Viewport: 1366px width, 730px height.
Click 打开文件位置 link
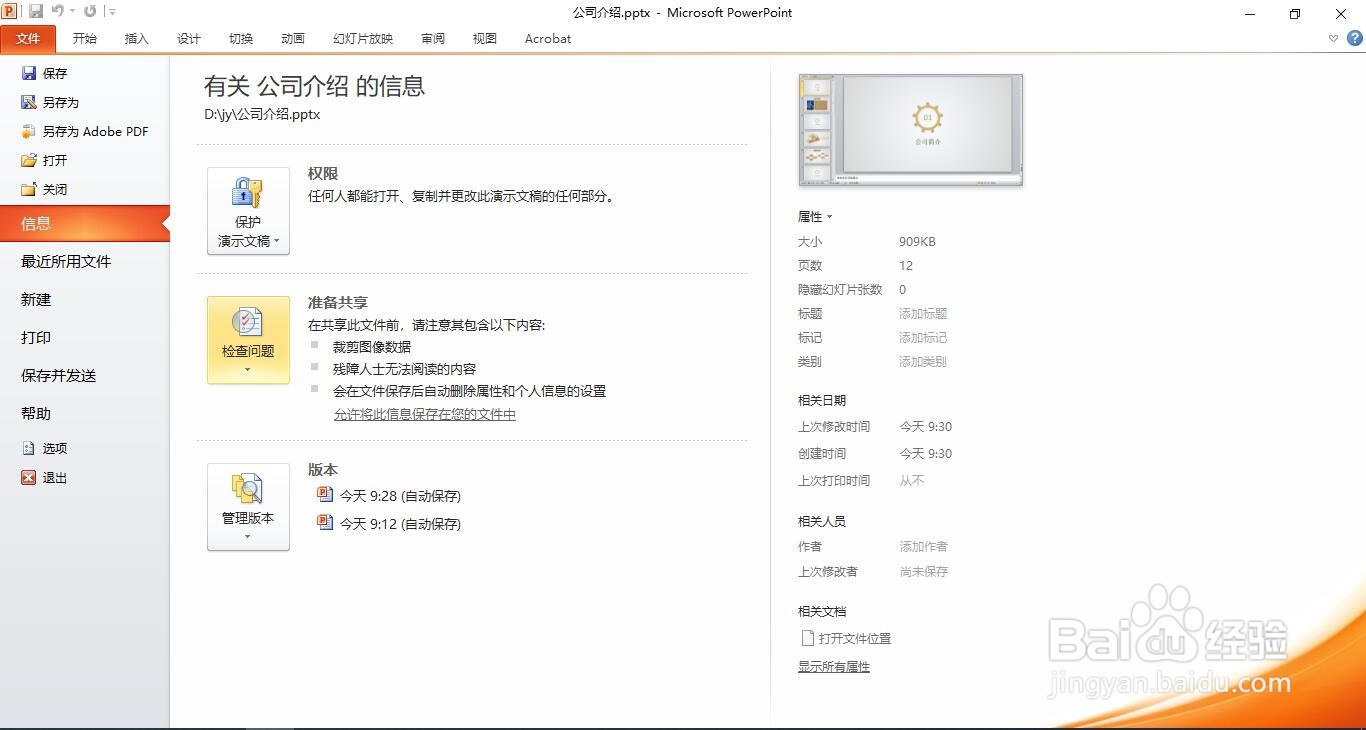(845, 638)
